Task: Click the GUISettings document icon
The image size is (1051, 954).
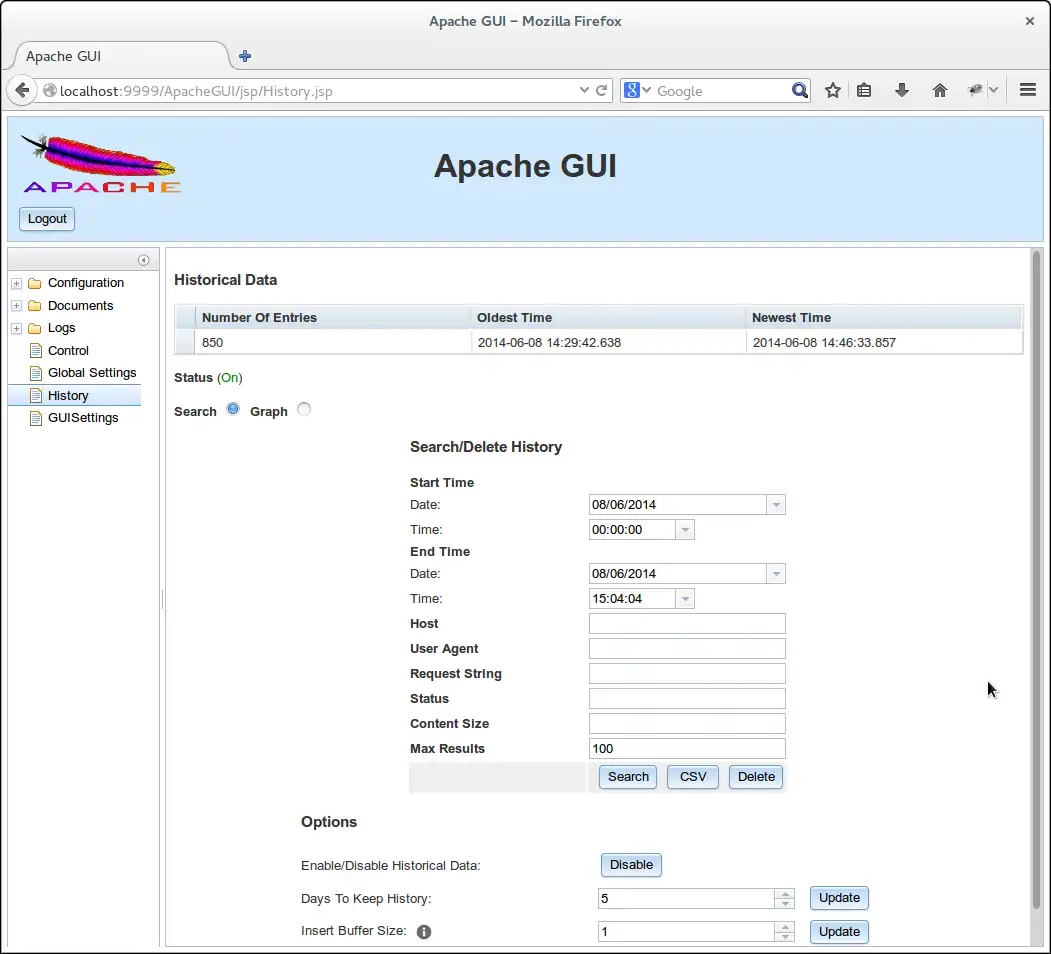Action: [x=36, y=418]
